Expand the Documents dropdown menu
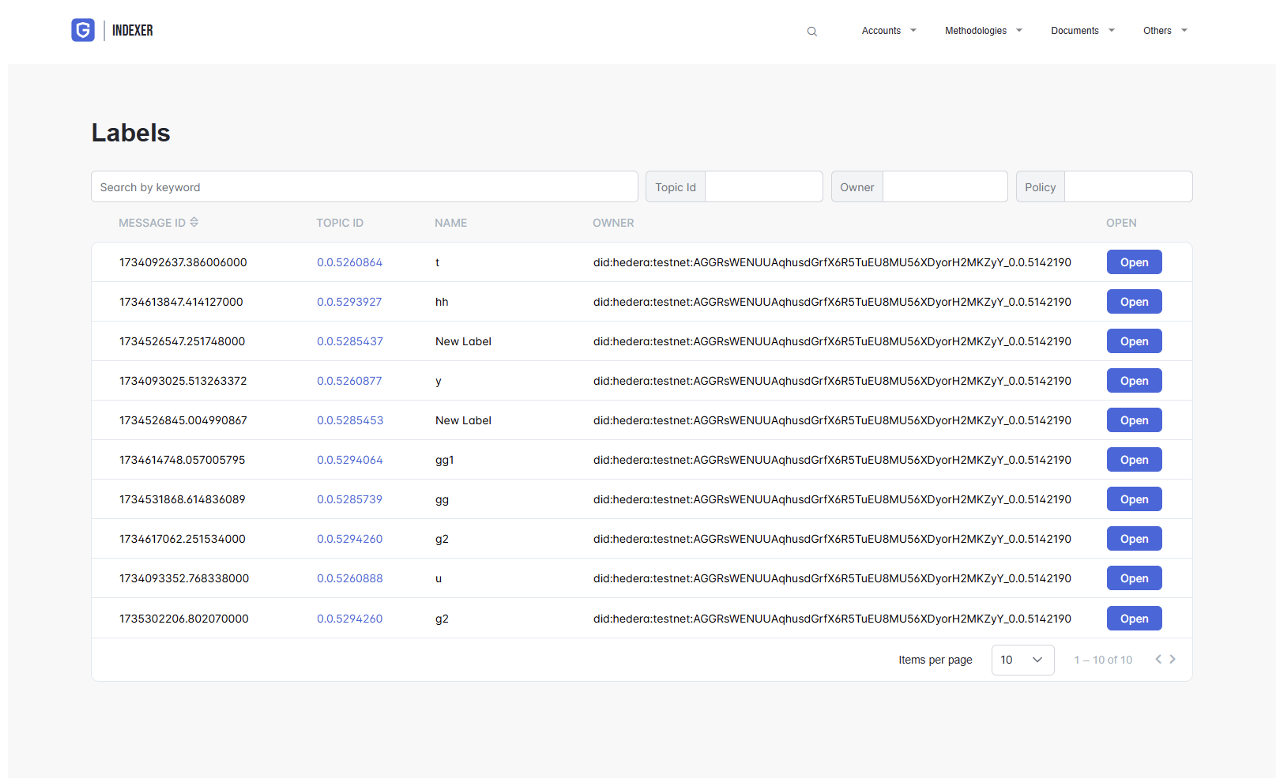 tap(1082, 31)
